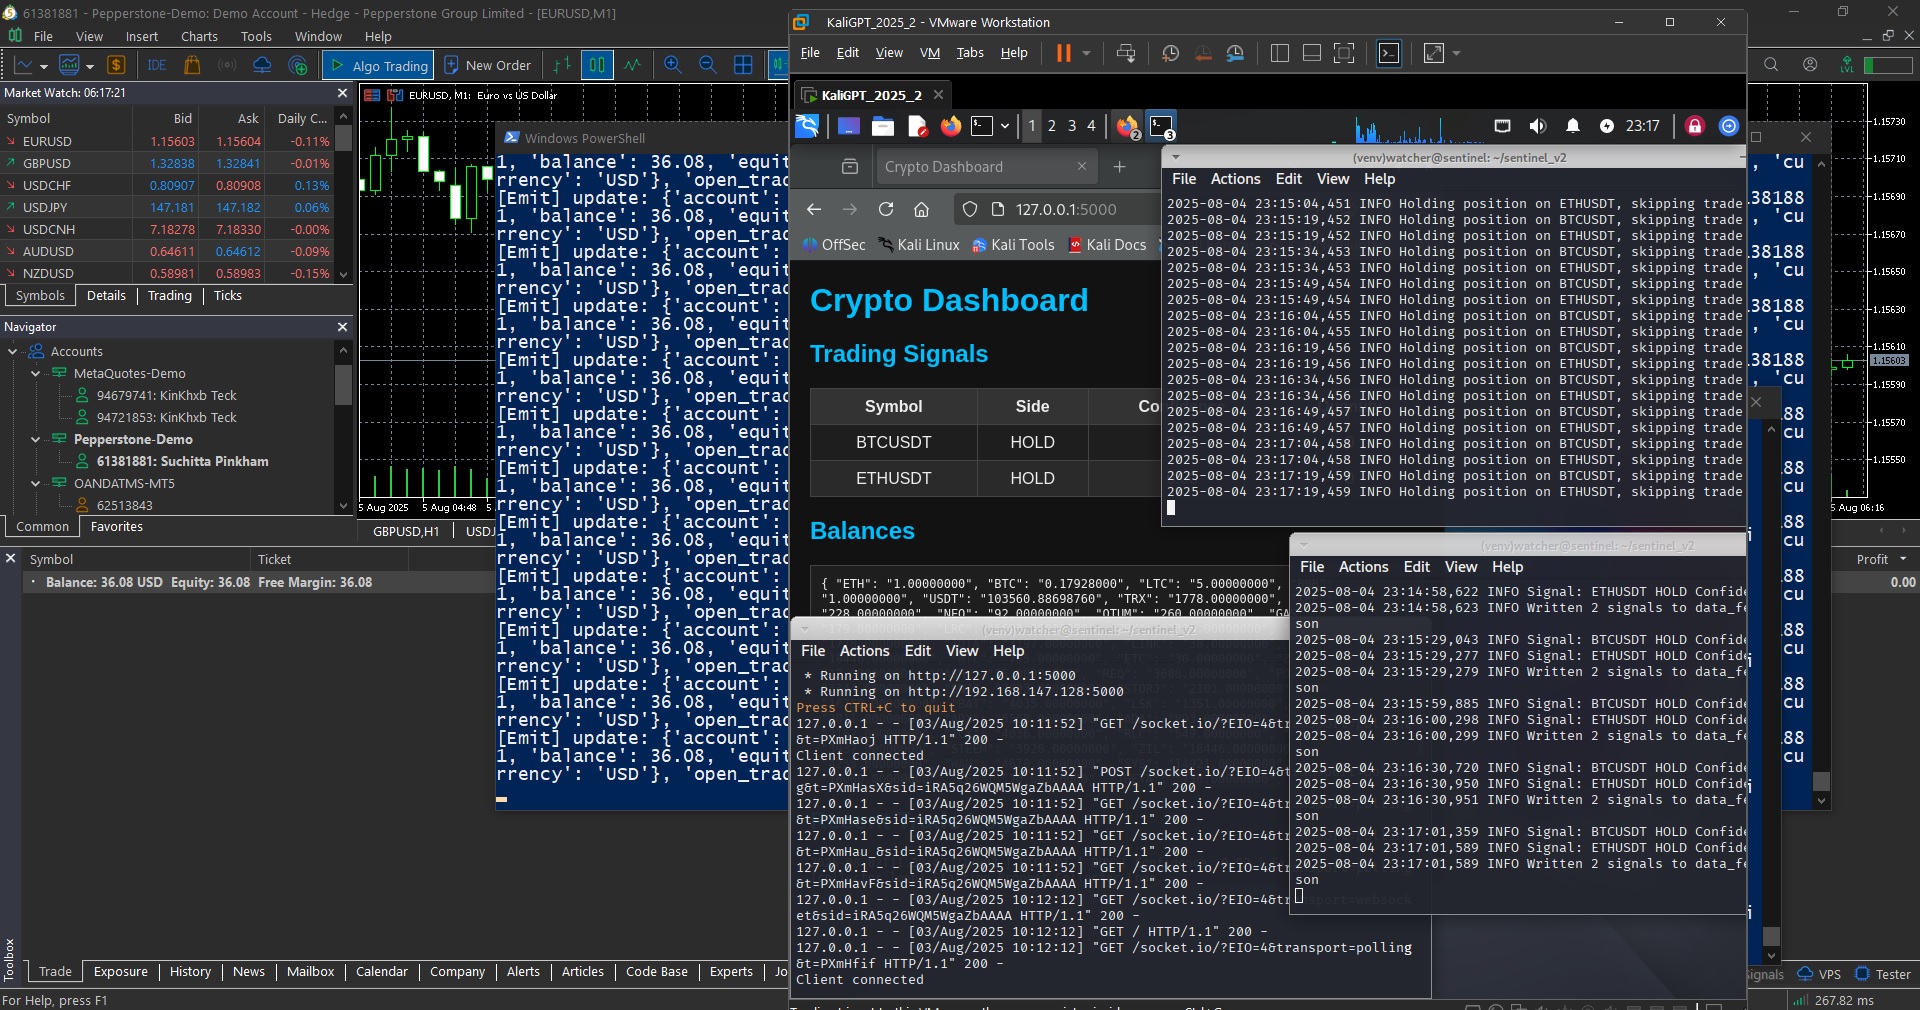This screenshot has width=1920, height=1010.
Task: Toggle VMware console view button
Action: pos(1389,53)
